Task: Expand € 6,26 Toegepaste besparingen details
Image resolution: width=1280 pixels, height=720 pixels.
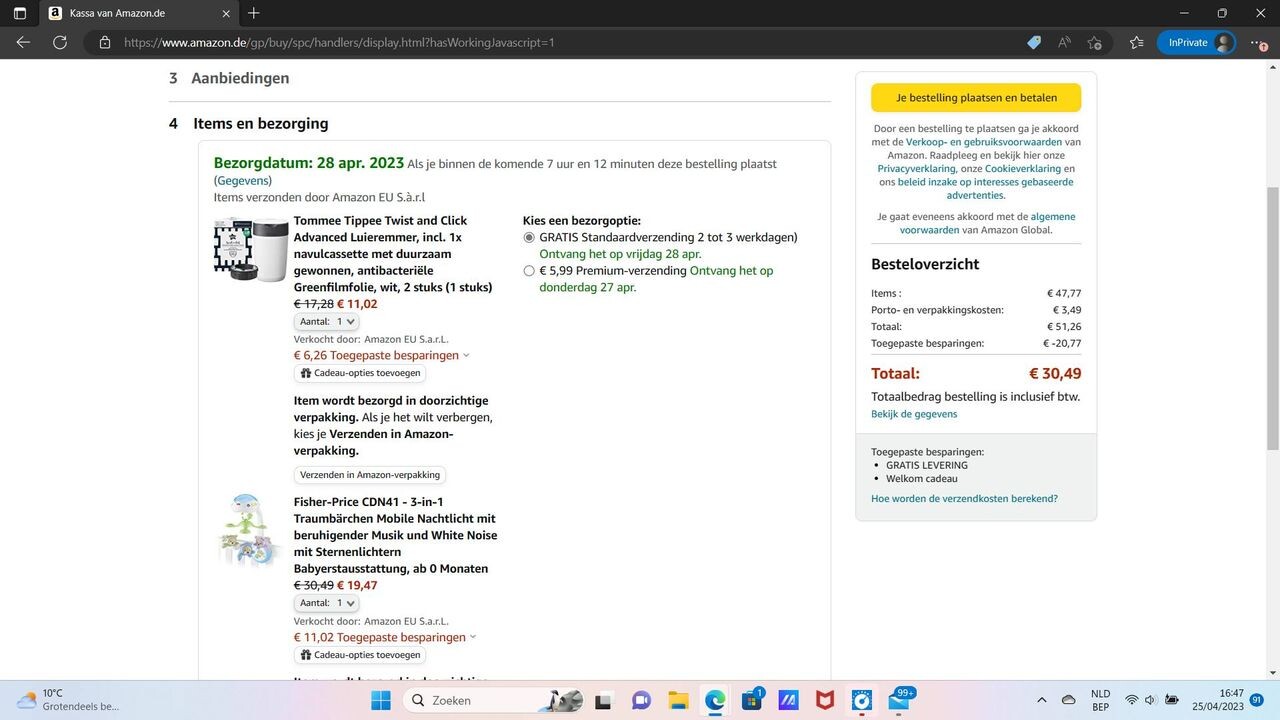Action: (381, 355)
